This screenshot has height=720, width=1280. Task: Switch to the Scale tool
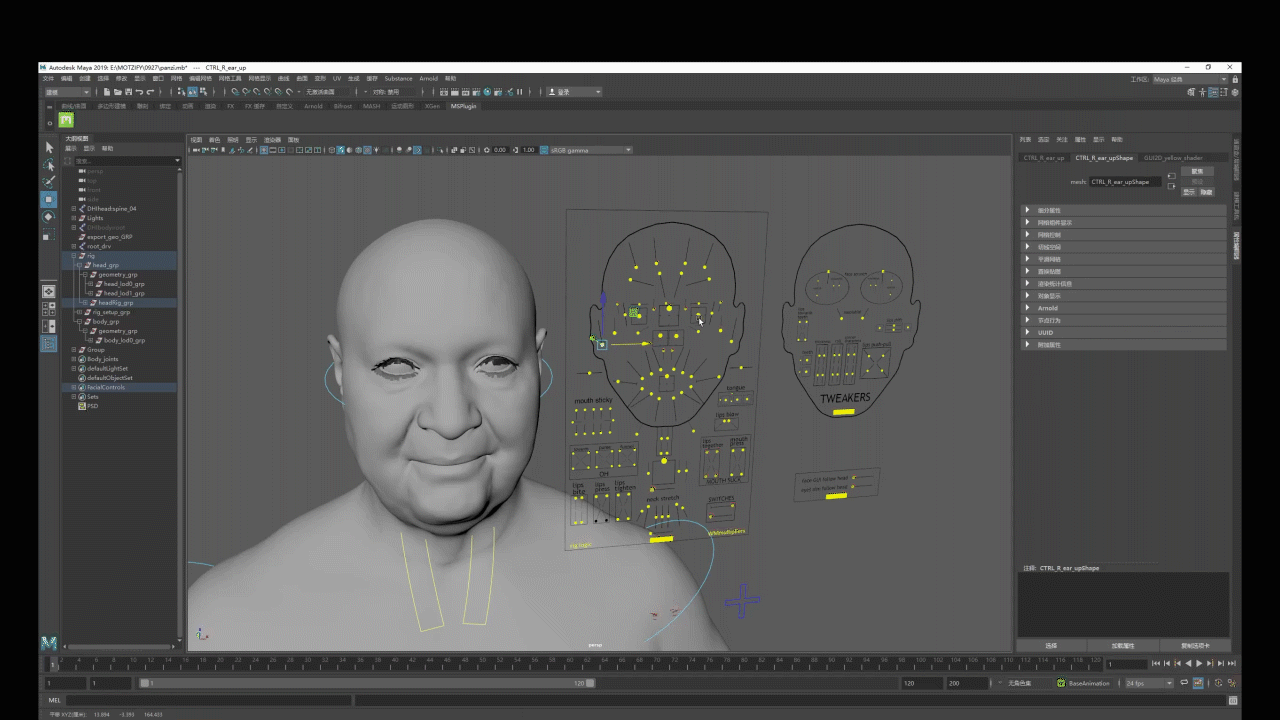(48, 235)
